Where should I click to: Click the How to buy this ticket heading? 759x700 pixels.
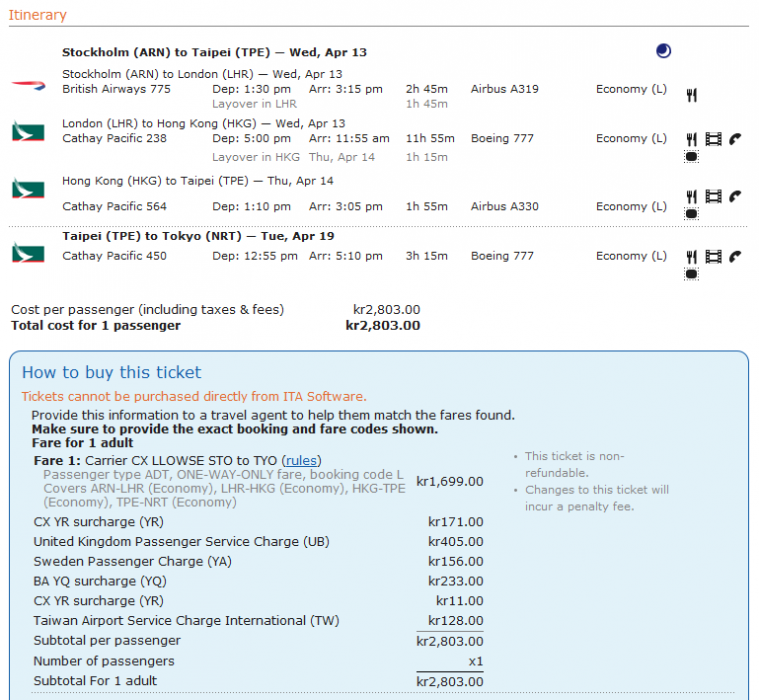tap(111, 372)
